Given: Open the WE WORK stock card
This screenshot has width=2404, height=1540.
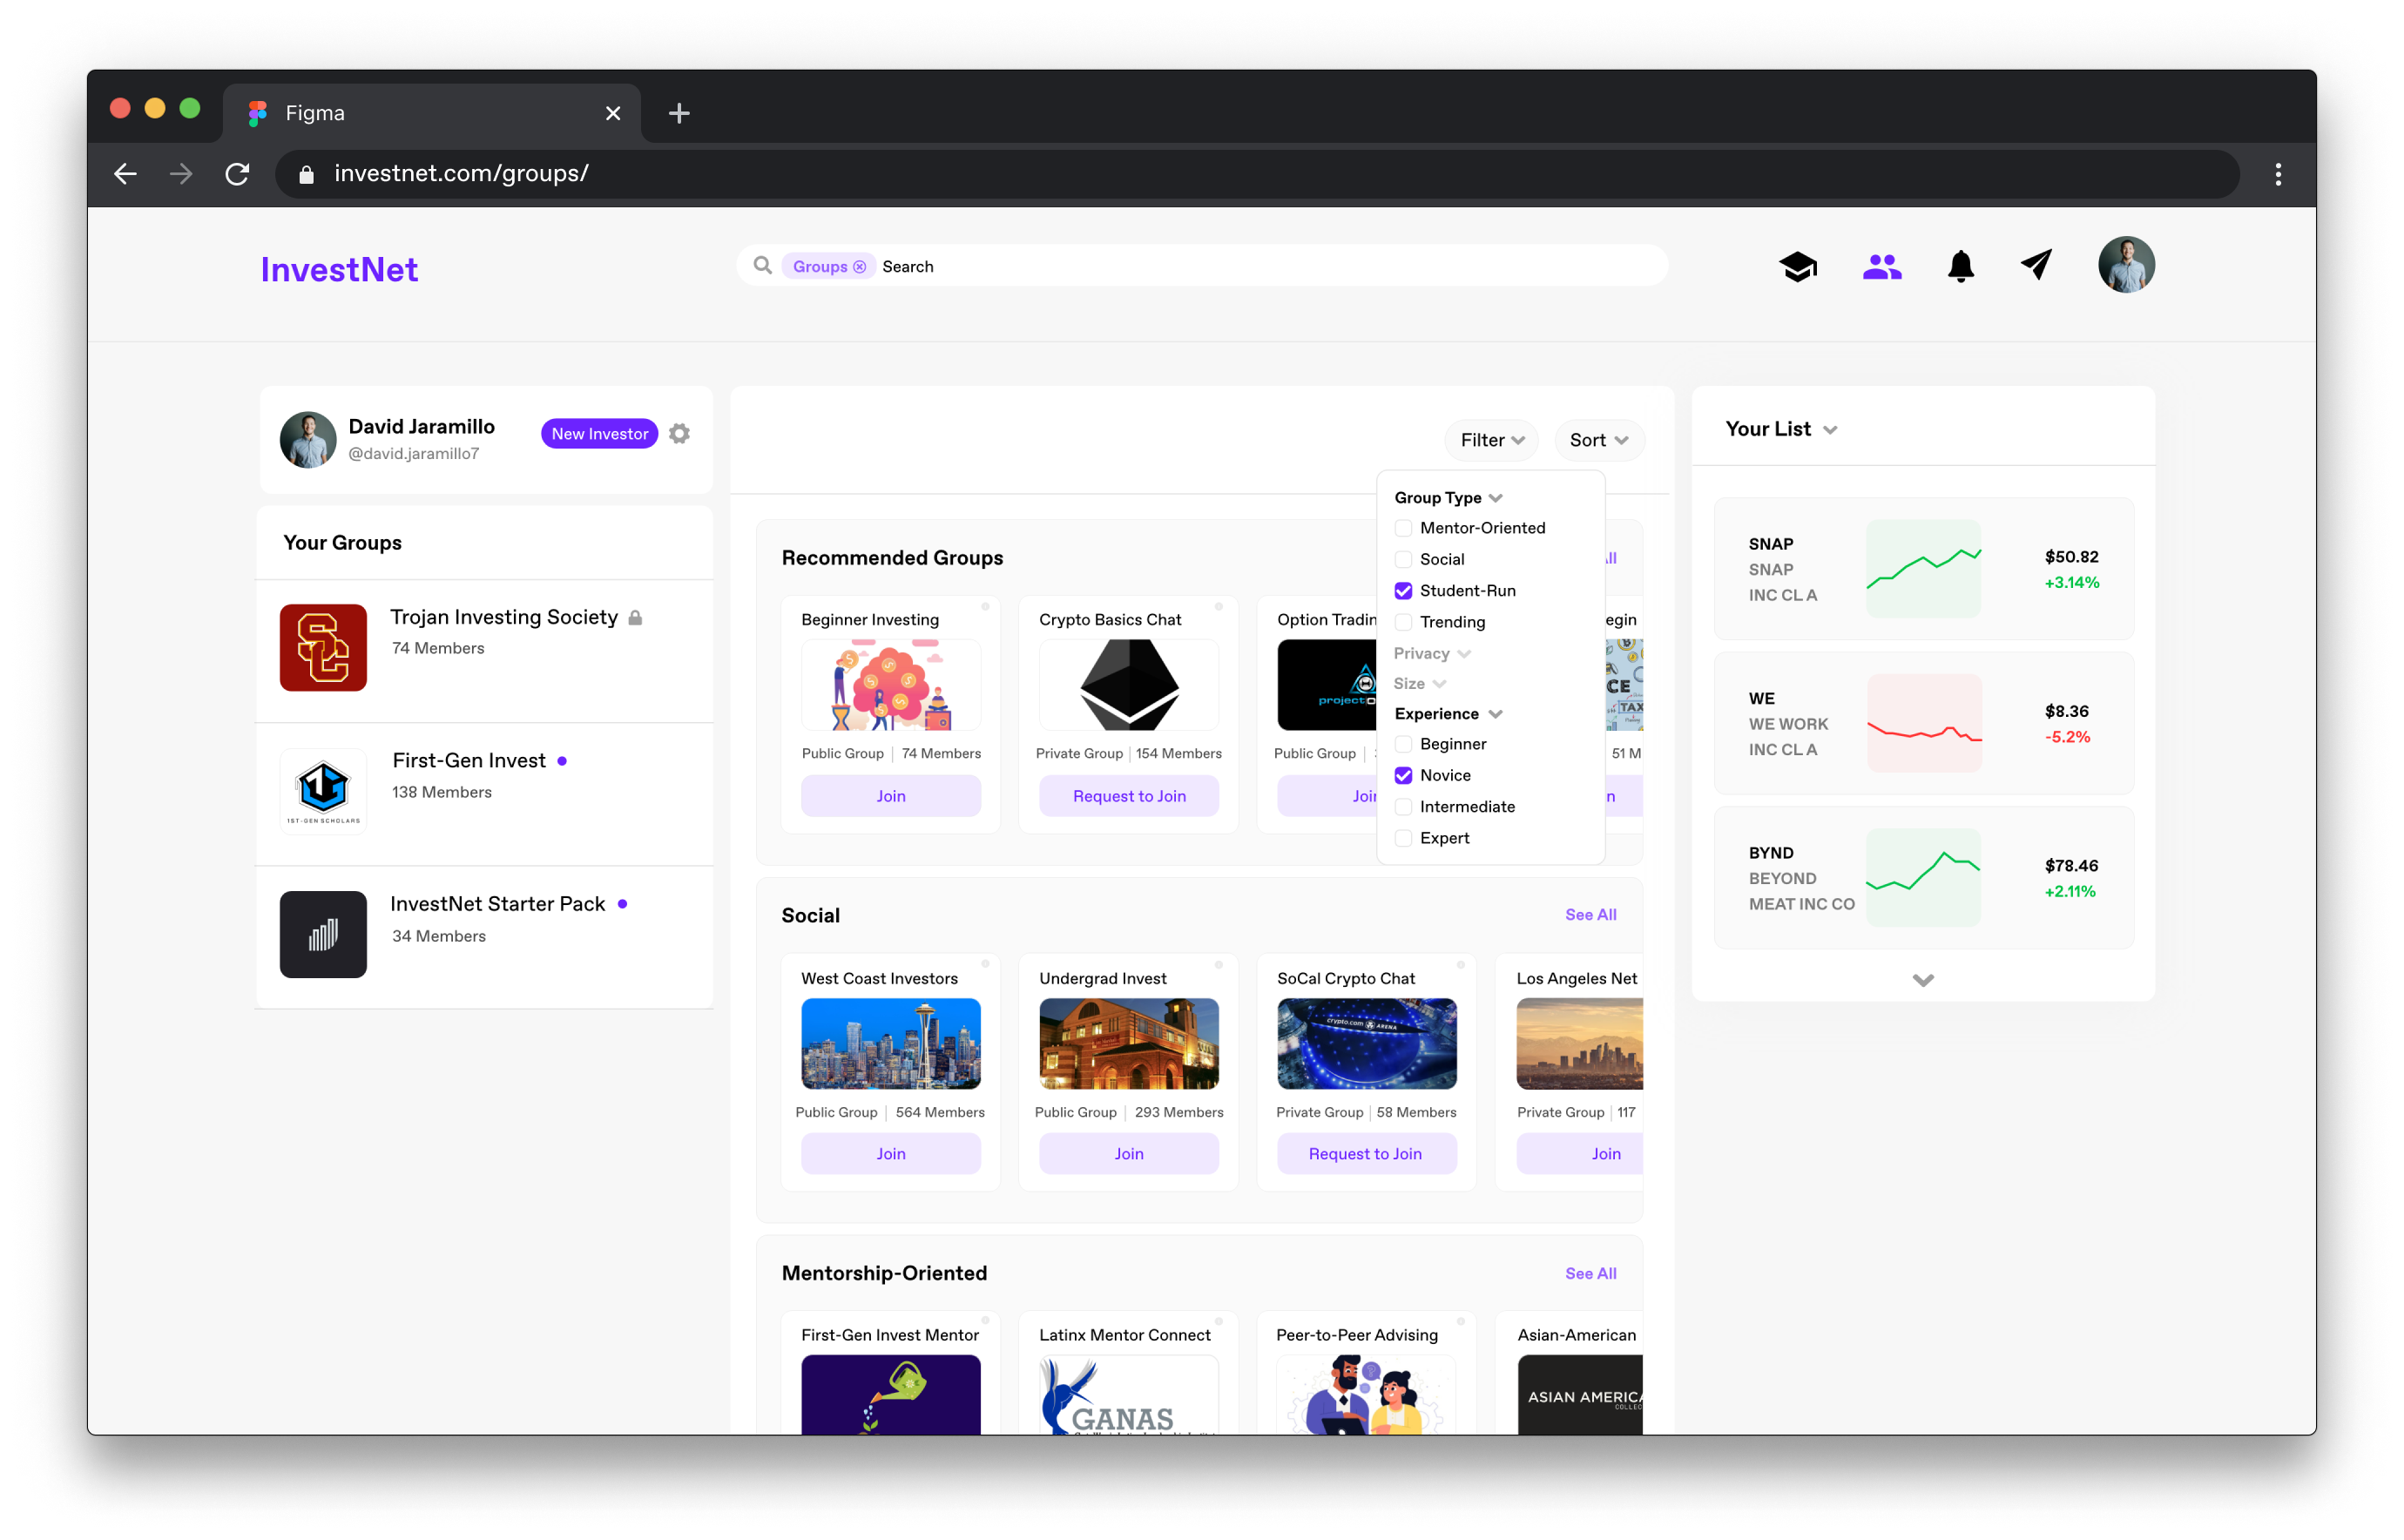Looking at the screenshot, I should click(x=1923, y=723).
